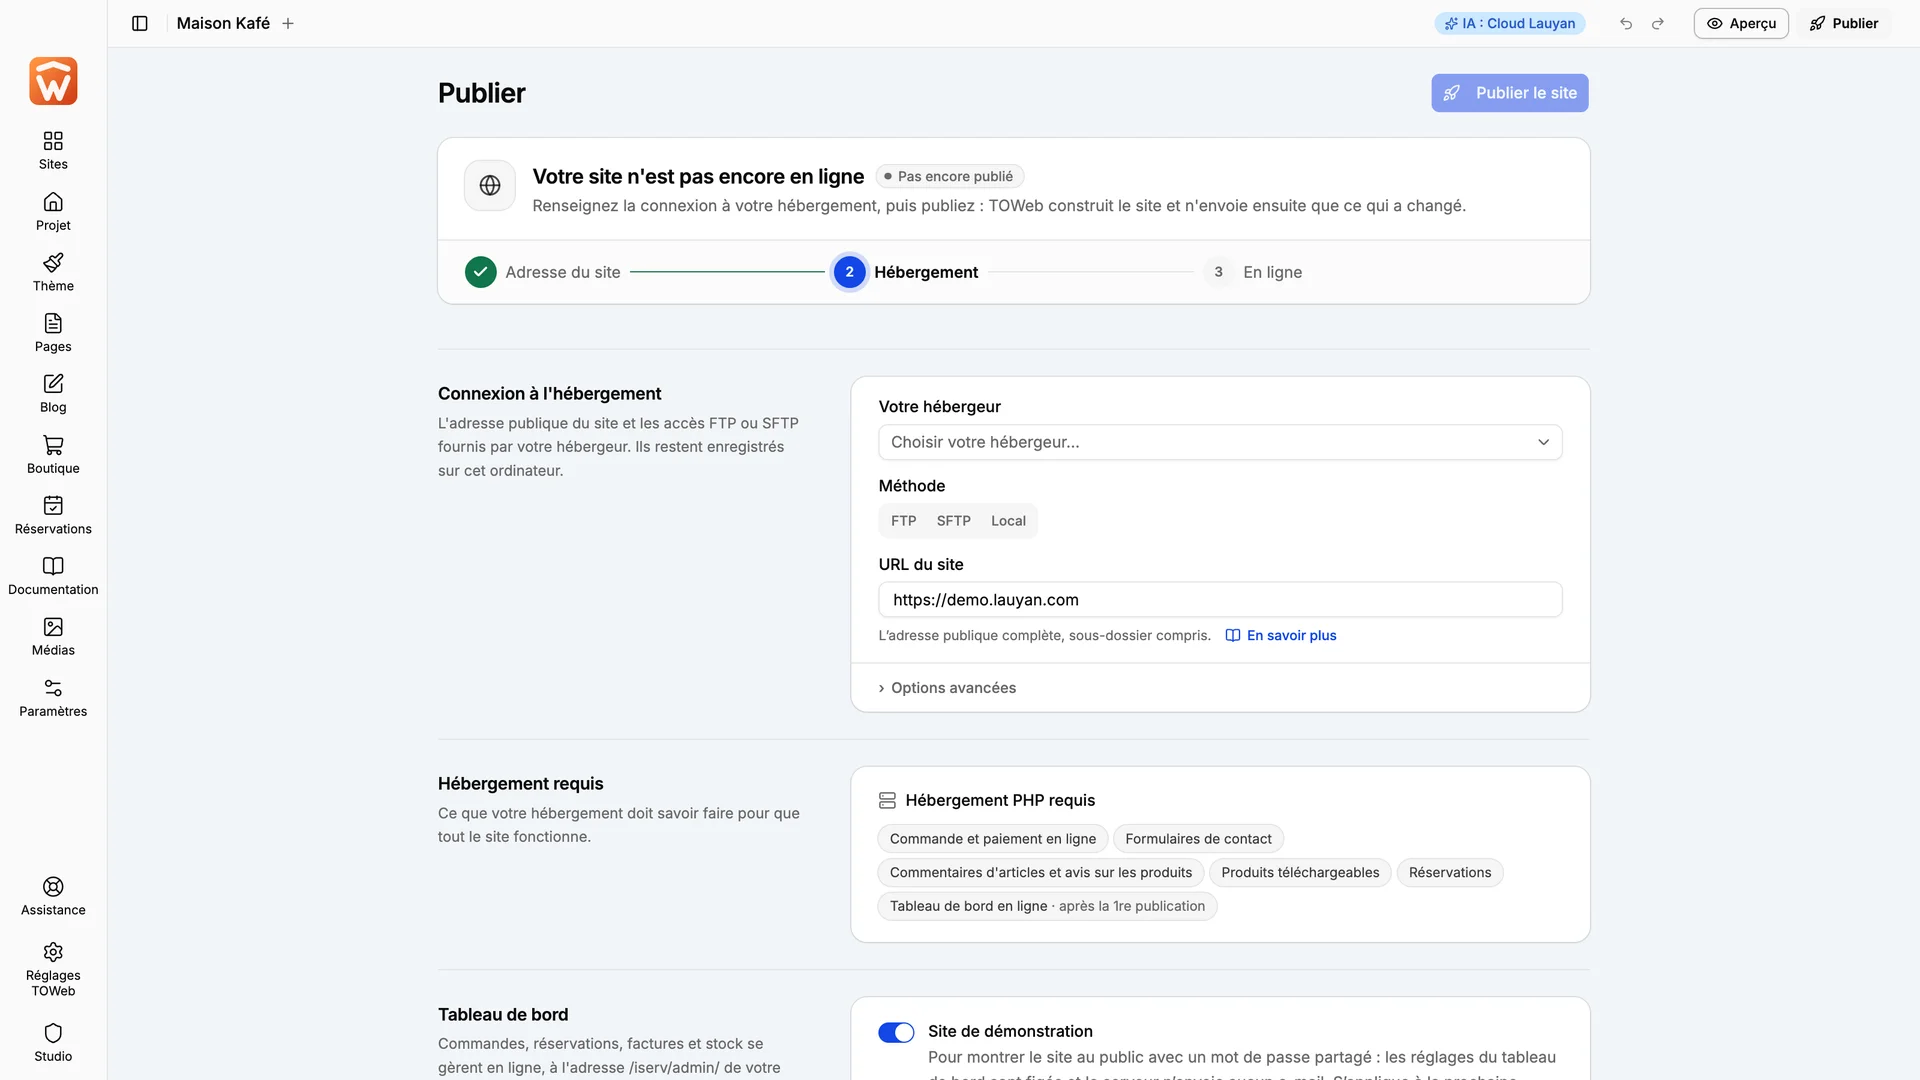Click Publier in the top bar
Image resolution: width=1920 pixels, height=1080 pixels.
(x=1844, y=23)
